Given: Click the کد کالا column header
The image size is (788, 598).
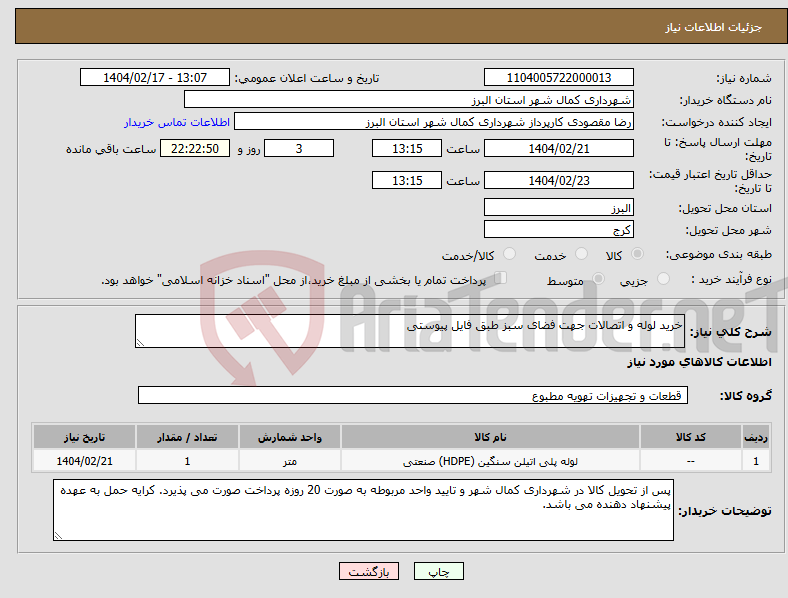Looking at the screenshot, I should [x=691, y=437].
